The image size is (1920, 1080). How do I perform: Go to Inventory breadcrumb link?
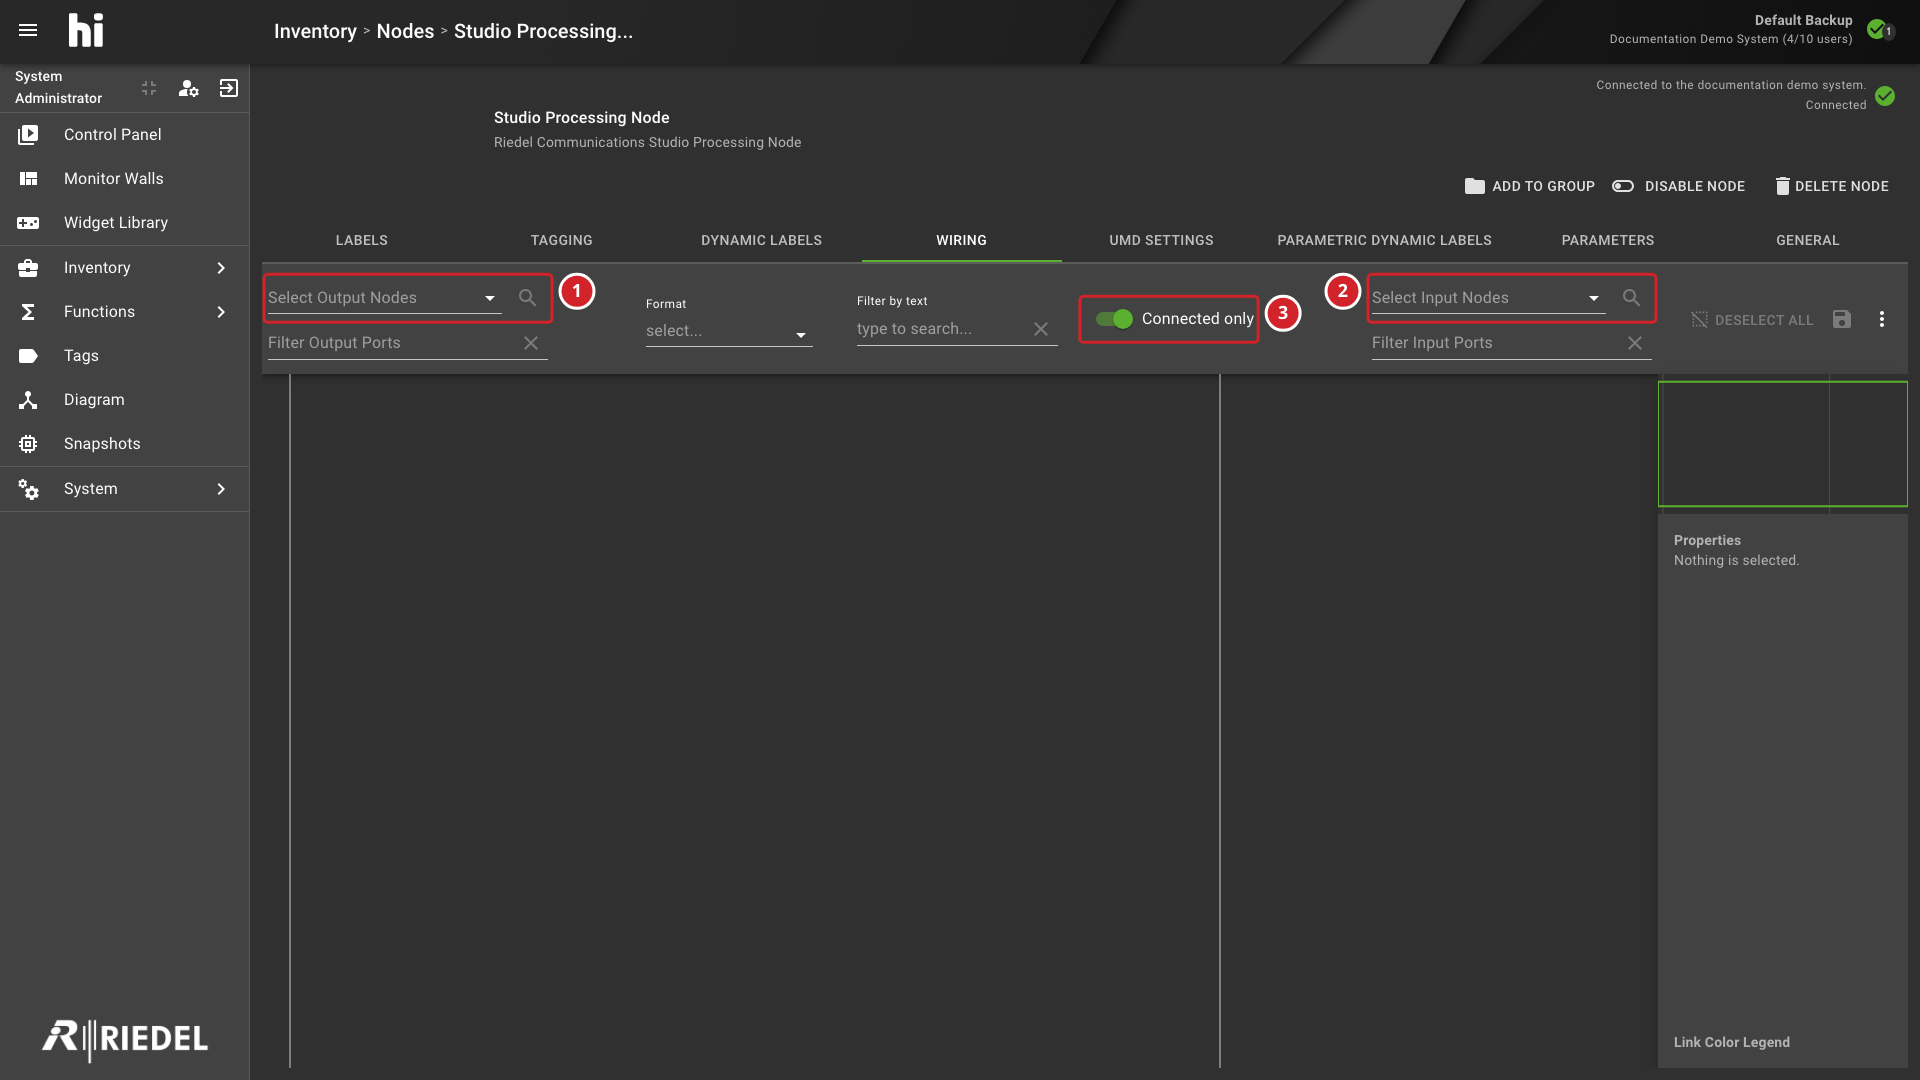315,31
